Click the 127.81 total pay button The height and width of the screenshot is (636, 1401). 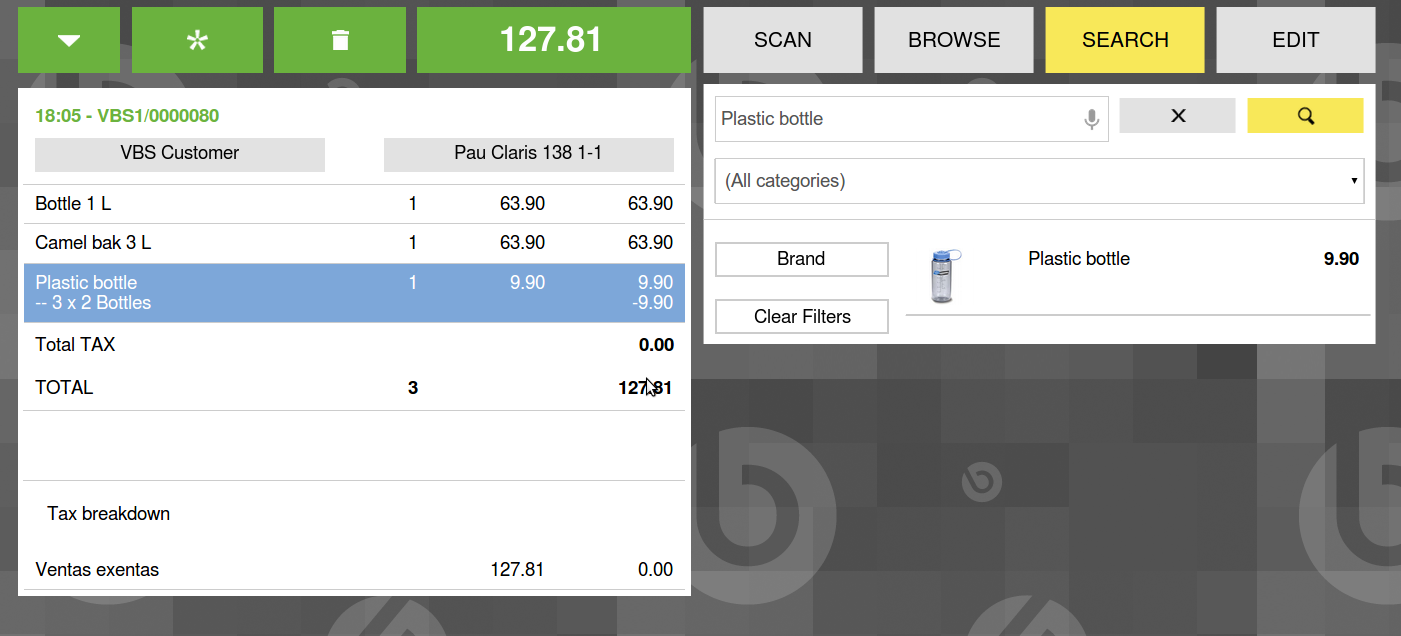[552, 40]
